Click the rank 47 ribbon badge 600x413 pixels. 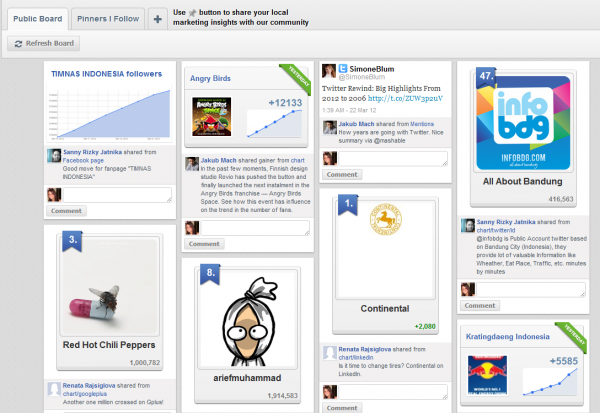coord(486,77)
